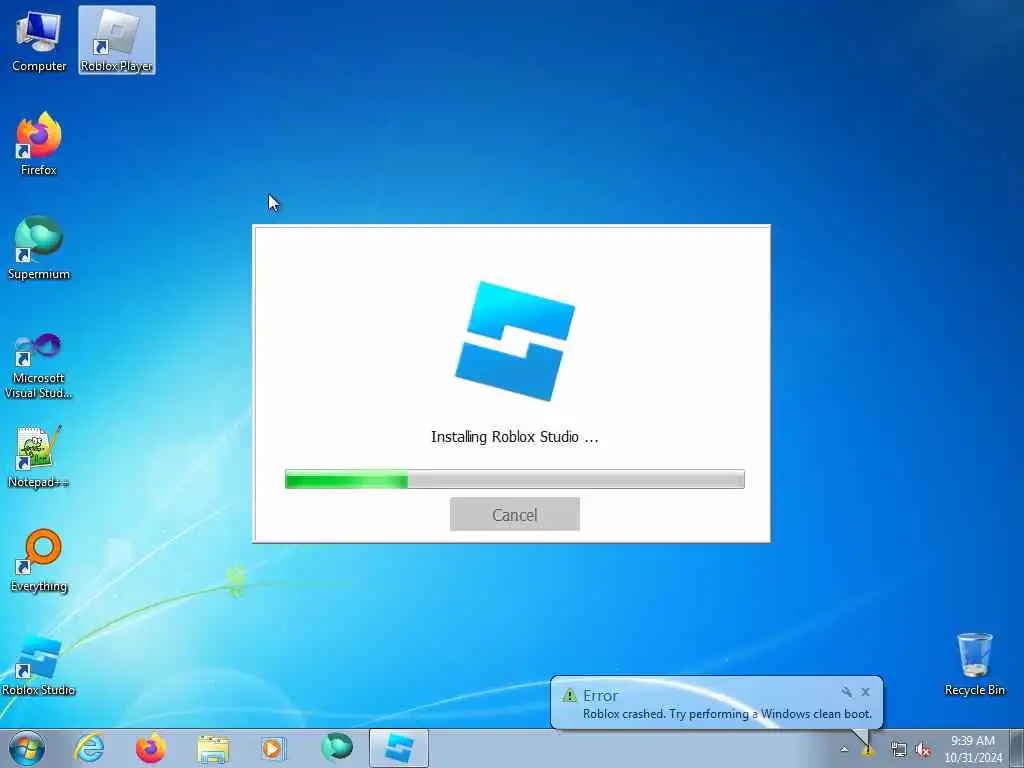Click the Show desktop strip
Image resolution: width=1024 pixels, height=768 pixels.
[1017, 748]
